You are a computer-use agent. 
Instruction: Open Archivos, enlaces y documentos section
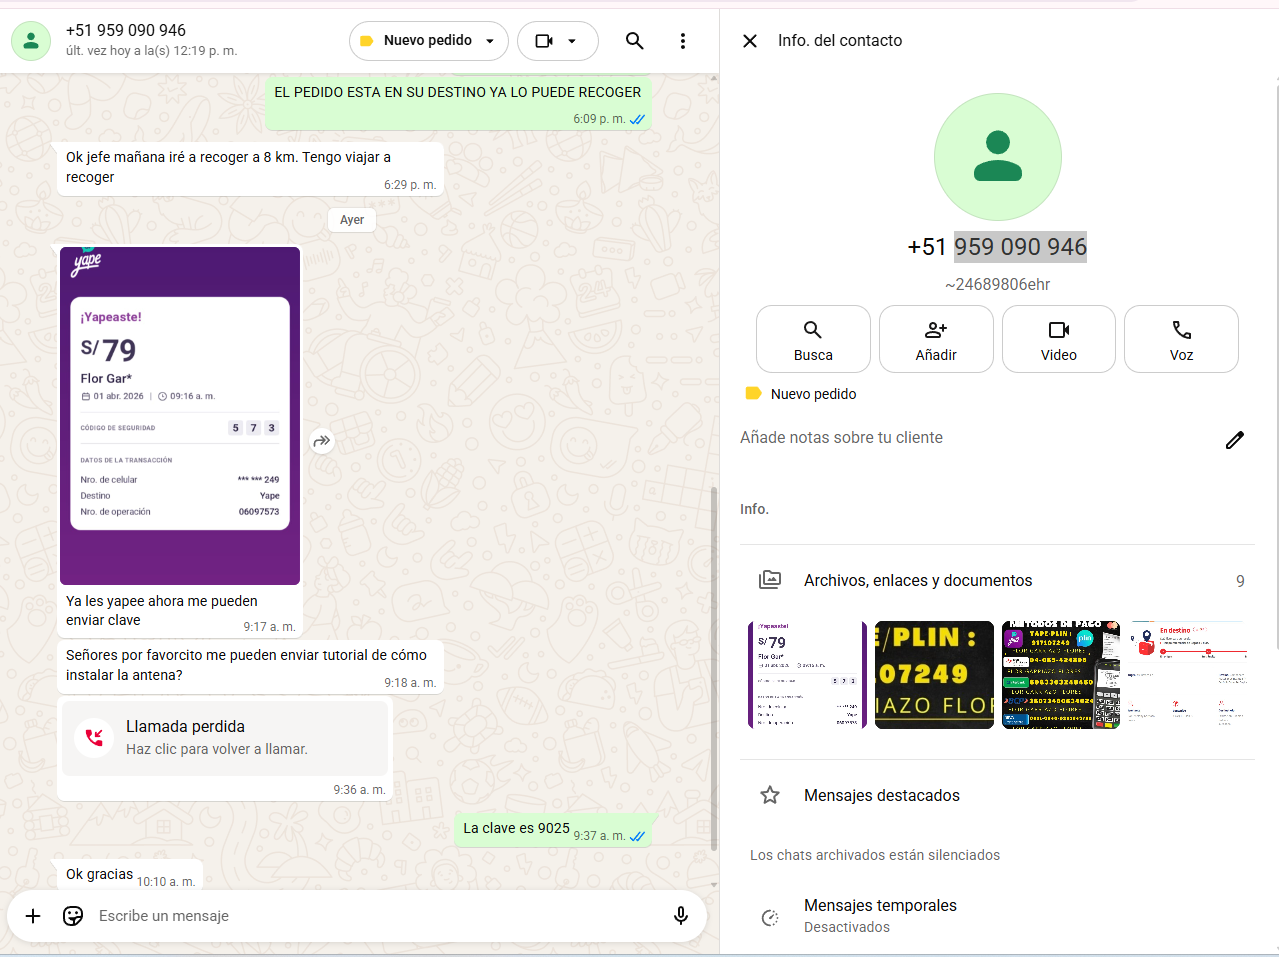[x=917, y=580]
